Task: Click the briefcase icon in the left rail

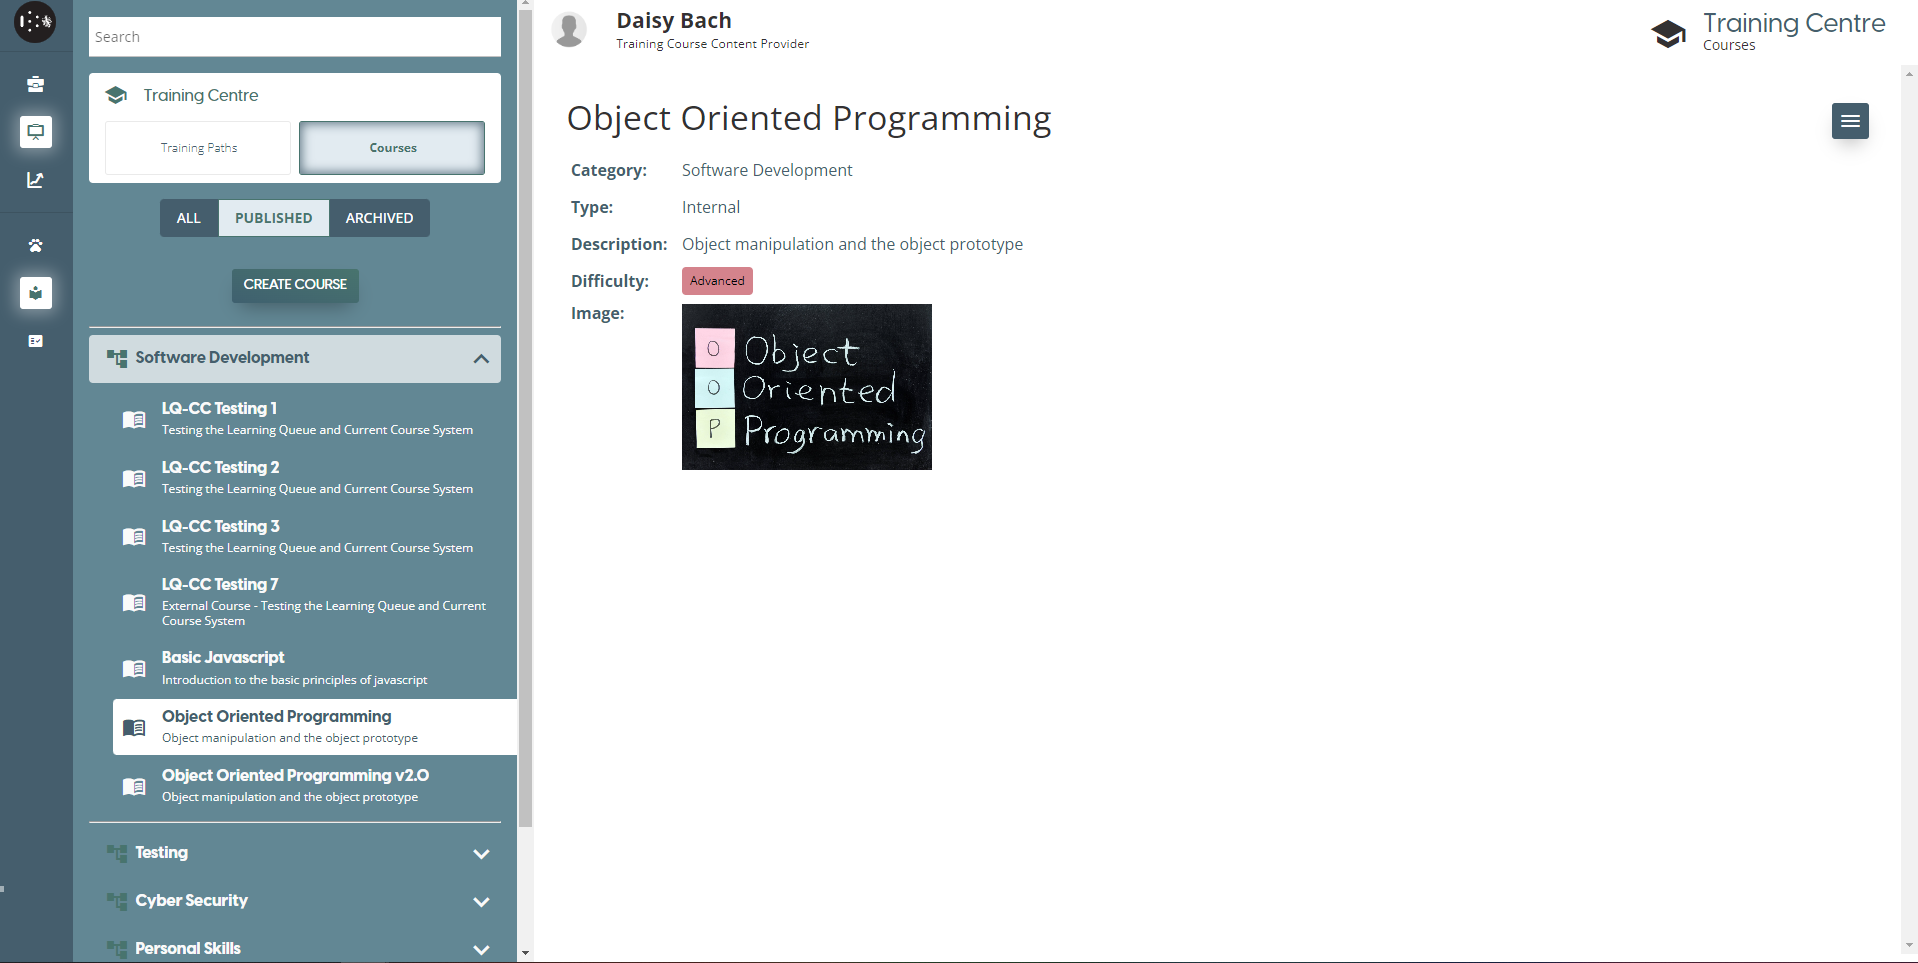Action: click(36, 84)
